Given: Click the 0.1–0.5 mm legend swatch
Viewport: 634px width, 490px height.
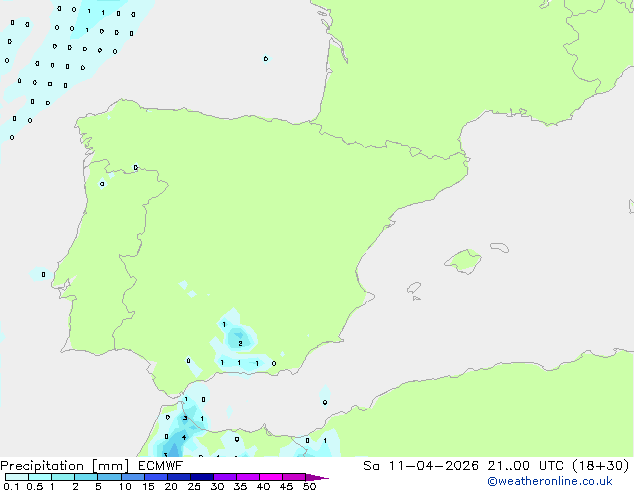Looking at the screenshot, I should pyautogui.click(x=17, y=477).
